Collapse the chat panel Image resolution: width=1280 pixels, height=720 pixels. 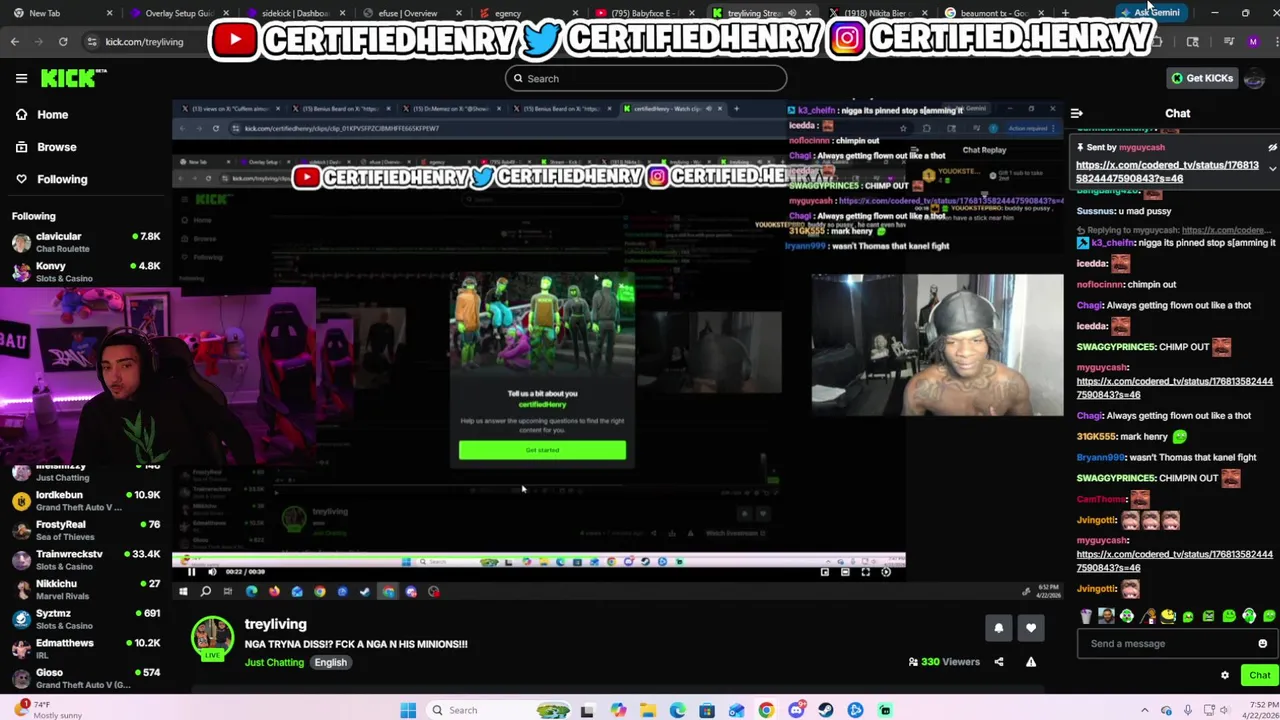1076,113
